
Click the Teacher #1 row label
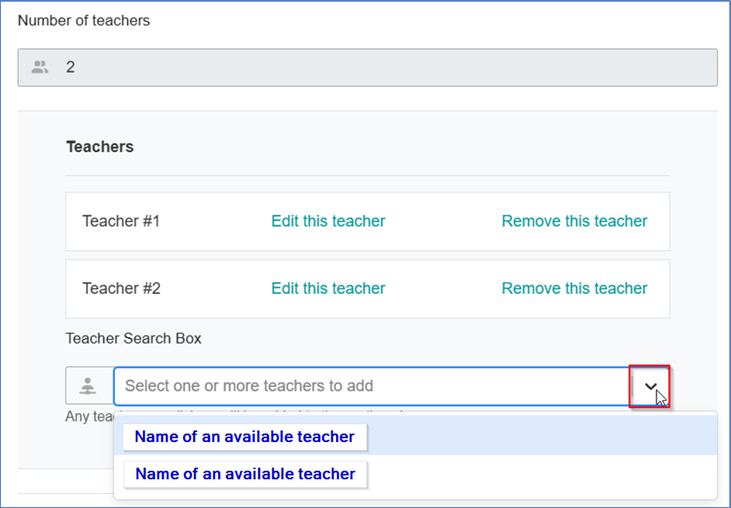pos(121,221)
